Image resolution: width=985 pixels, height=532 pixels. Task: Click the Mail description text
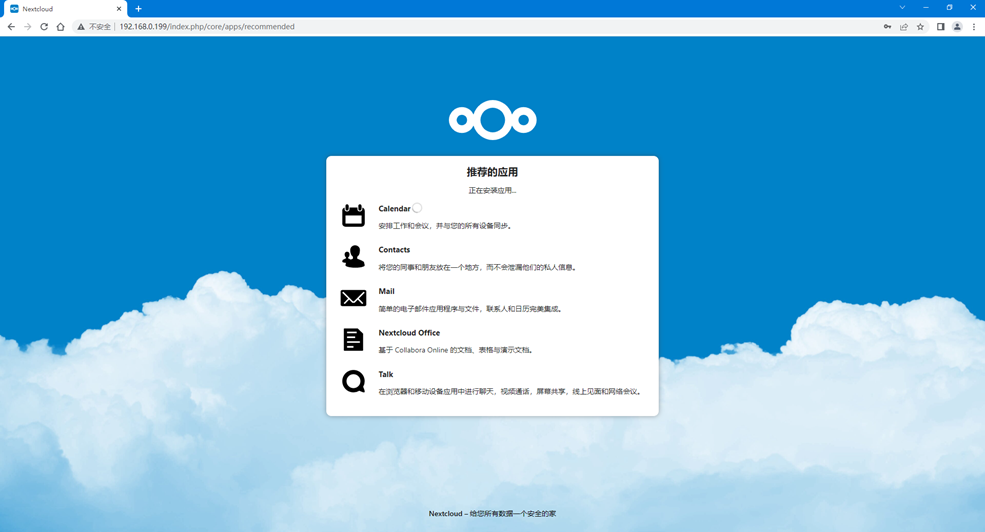coord(471,308)
